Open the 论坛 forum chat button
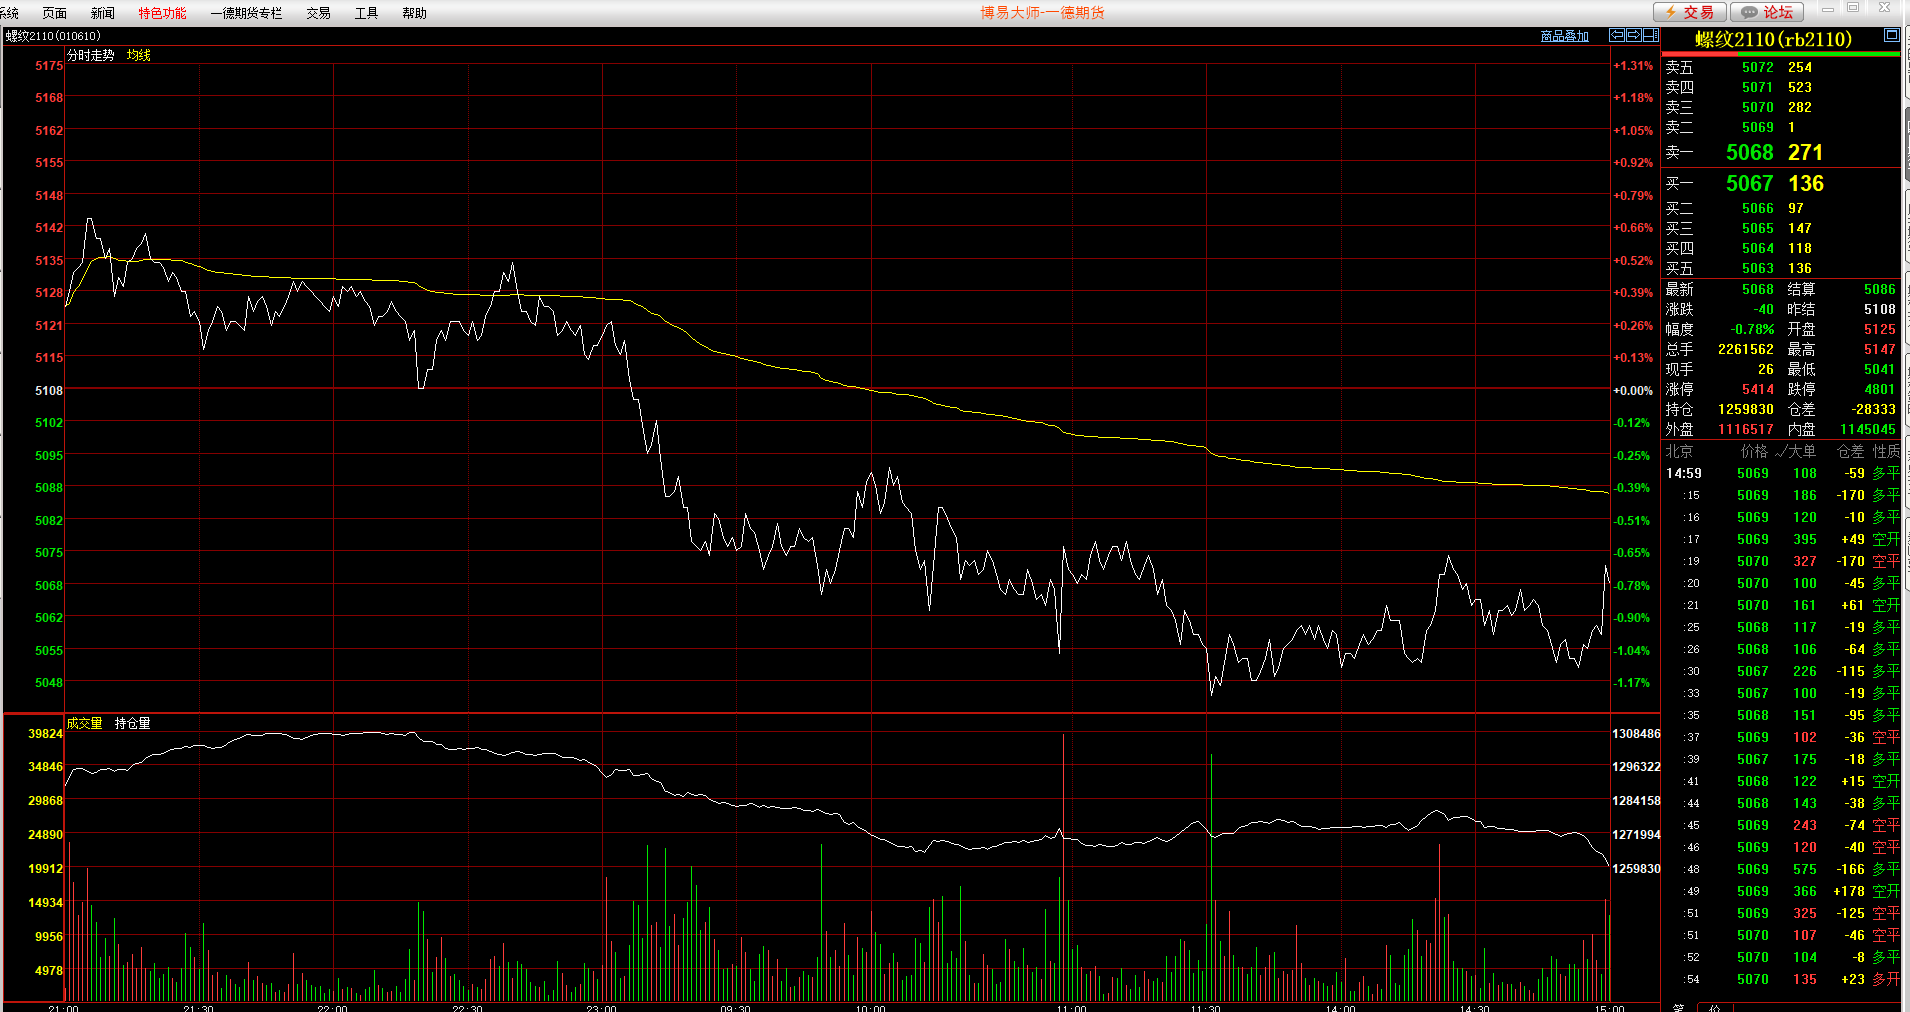 (x=1766, y=12)
